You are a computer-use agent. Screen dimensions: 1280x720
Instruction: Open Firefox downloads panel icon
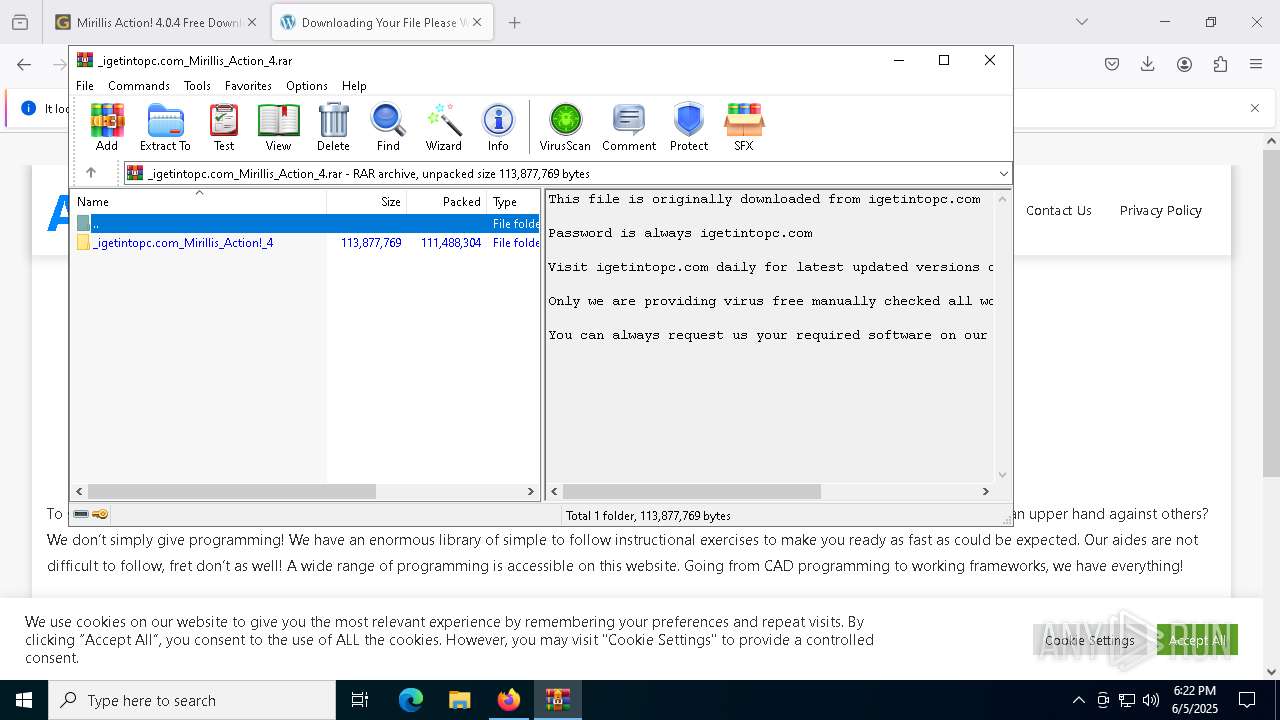click(1148, 64)
